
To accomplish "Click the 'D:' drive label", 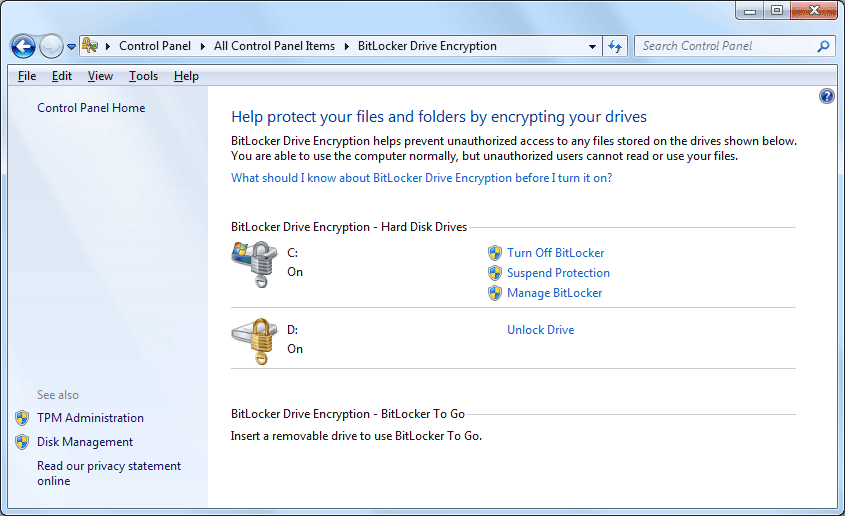I will pos(292,330).
